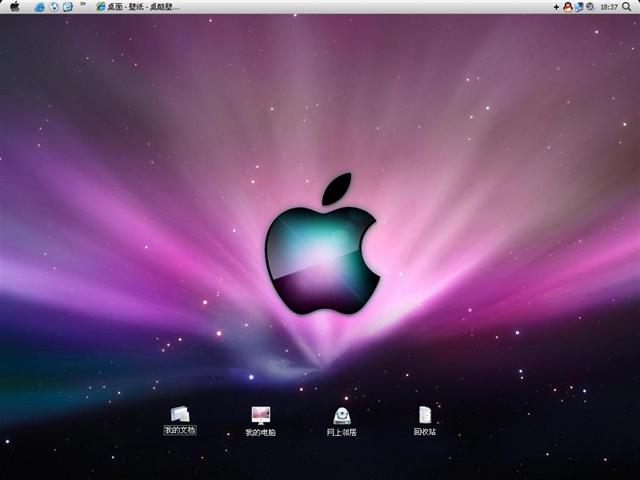Select the 回收站 recycle bin icon
This screenshot has height=480, width=640.
coord(425,414)
